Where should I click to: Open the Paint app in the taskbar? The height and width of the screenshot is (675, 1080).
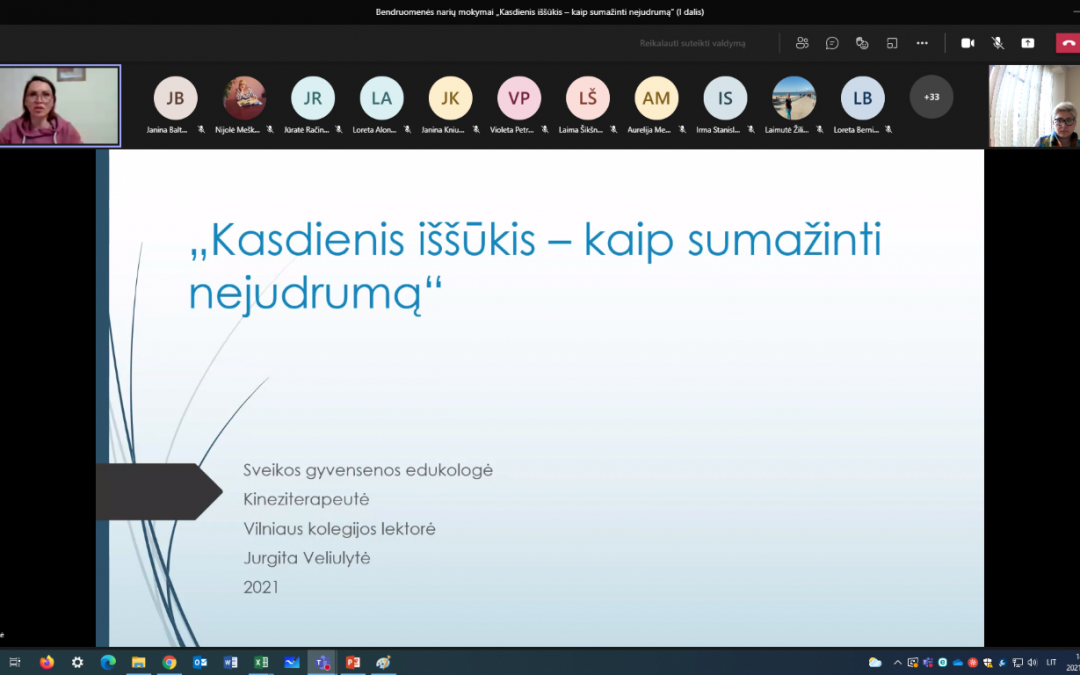point(384,663)
